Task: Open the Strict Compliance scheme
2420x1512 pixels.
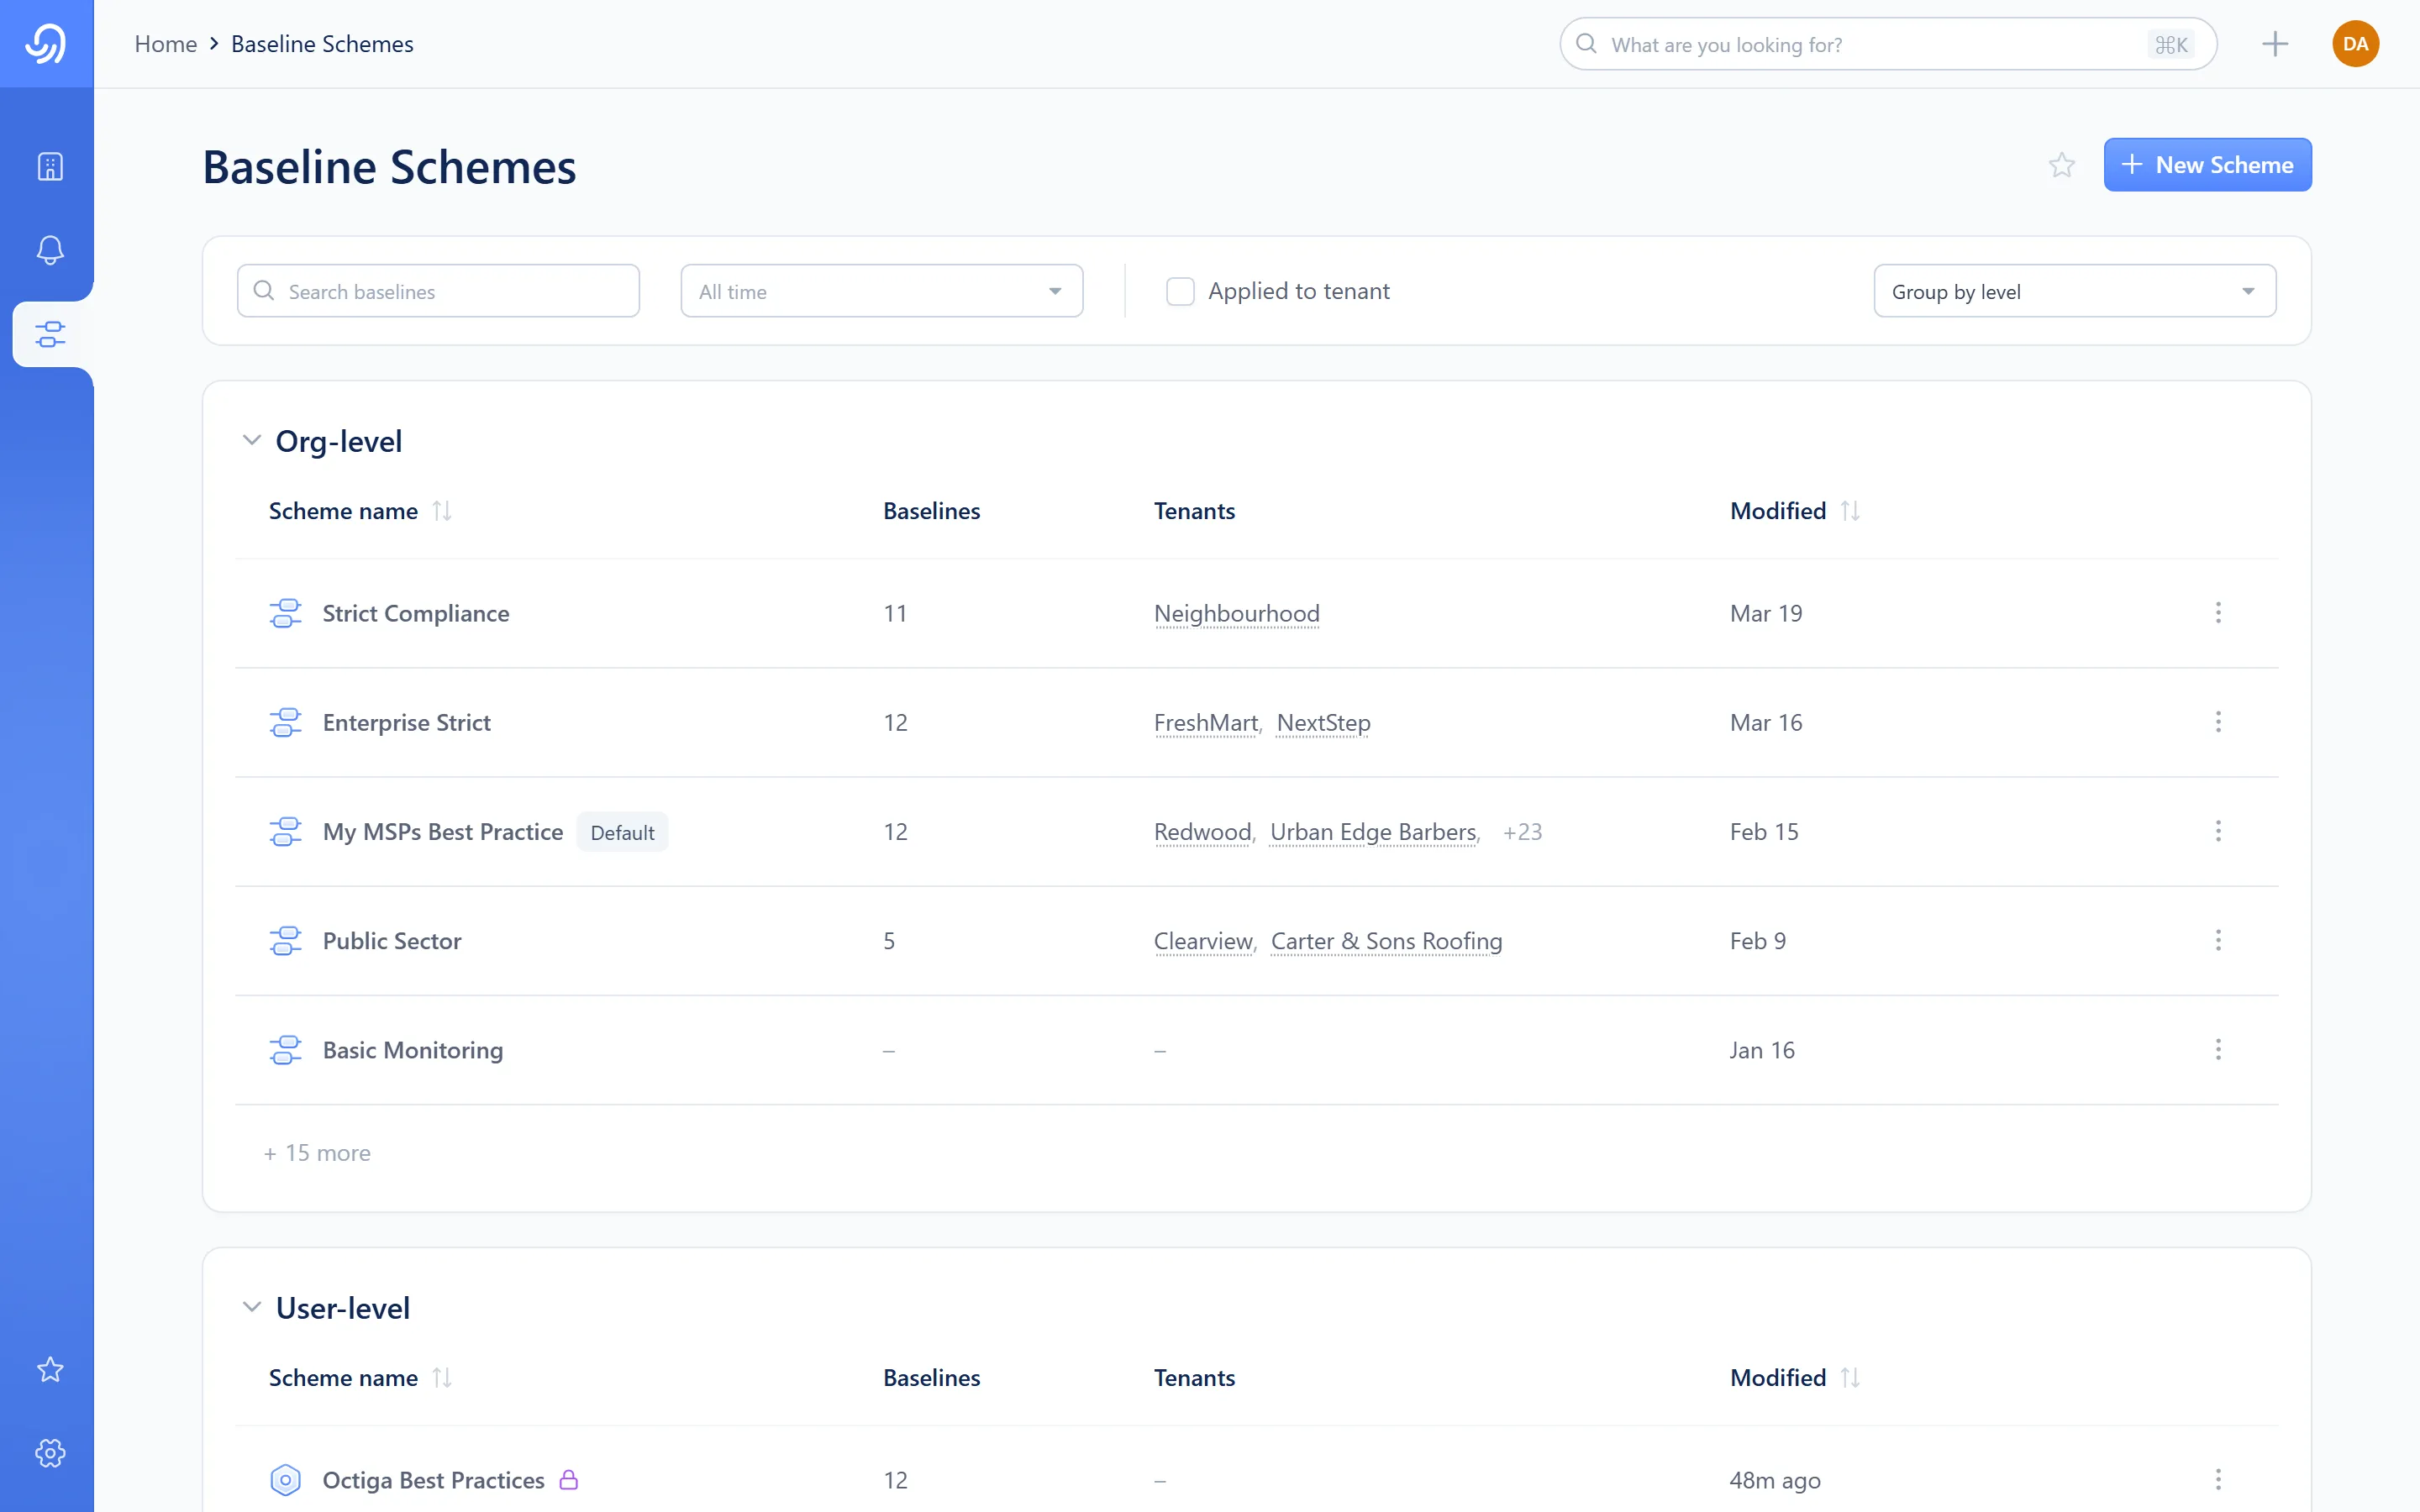Action: pyautogui.click(x=415, y=613)
